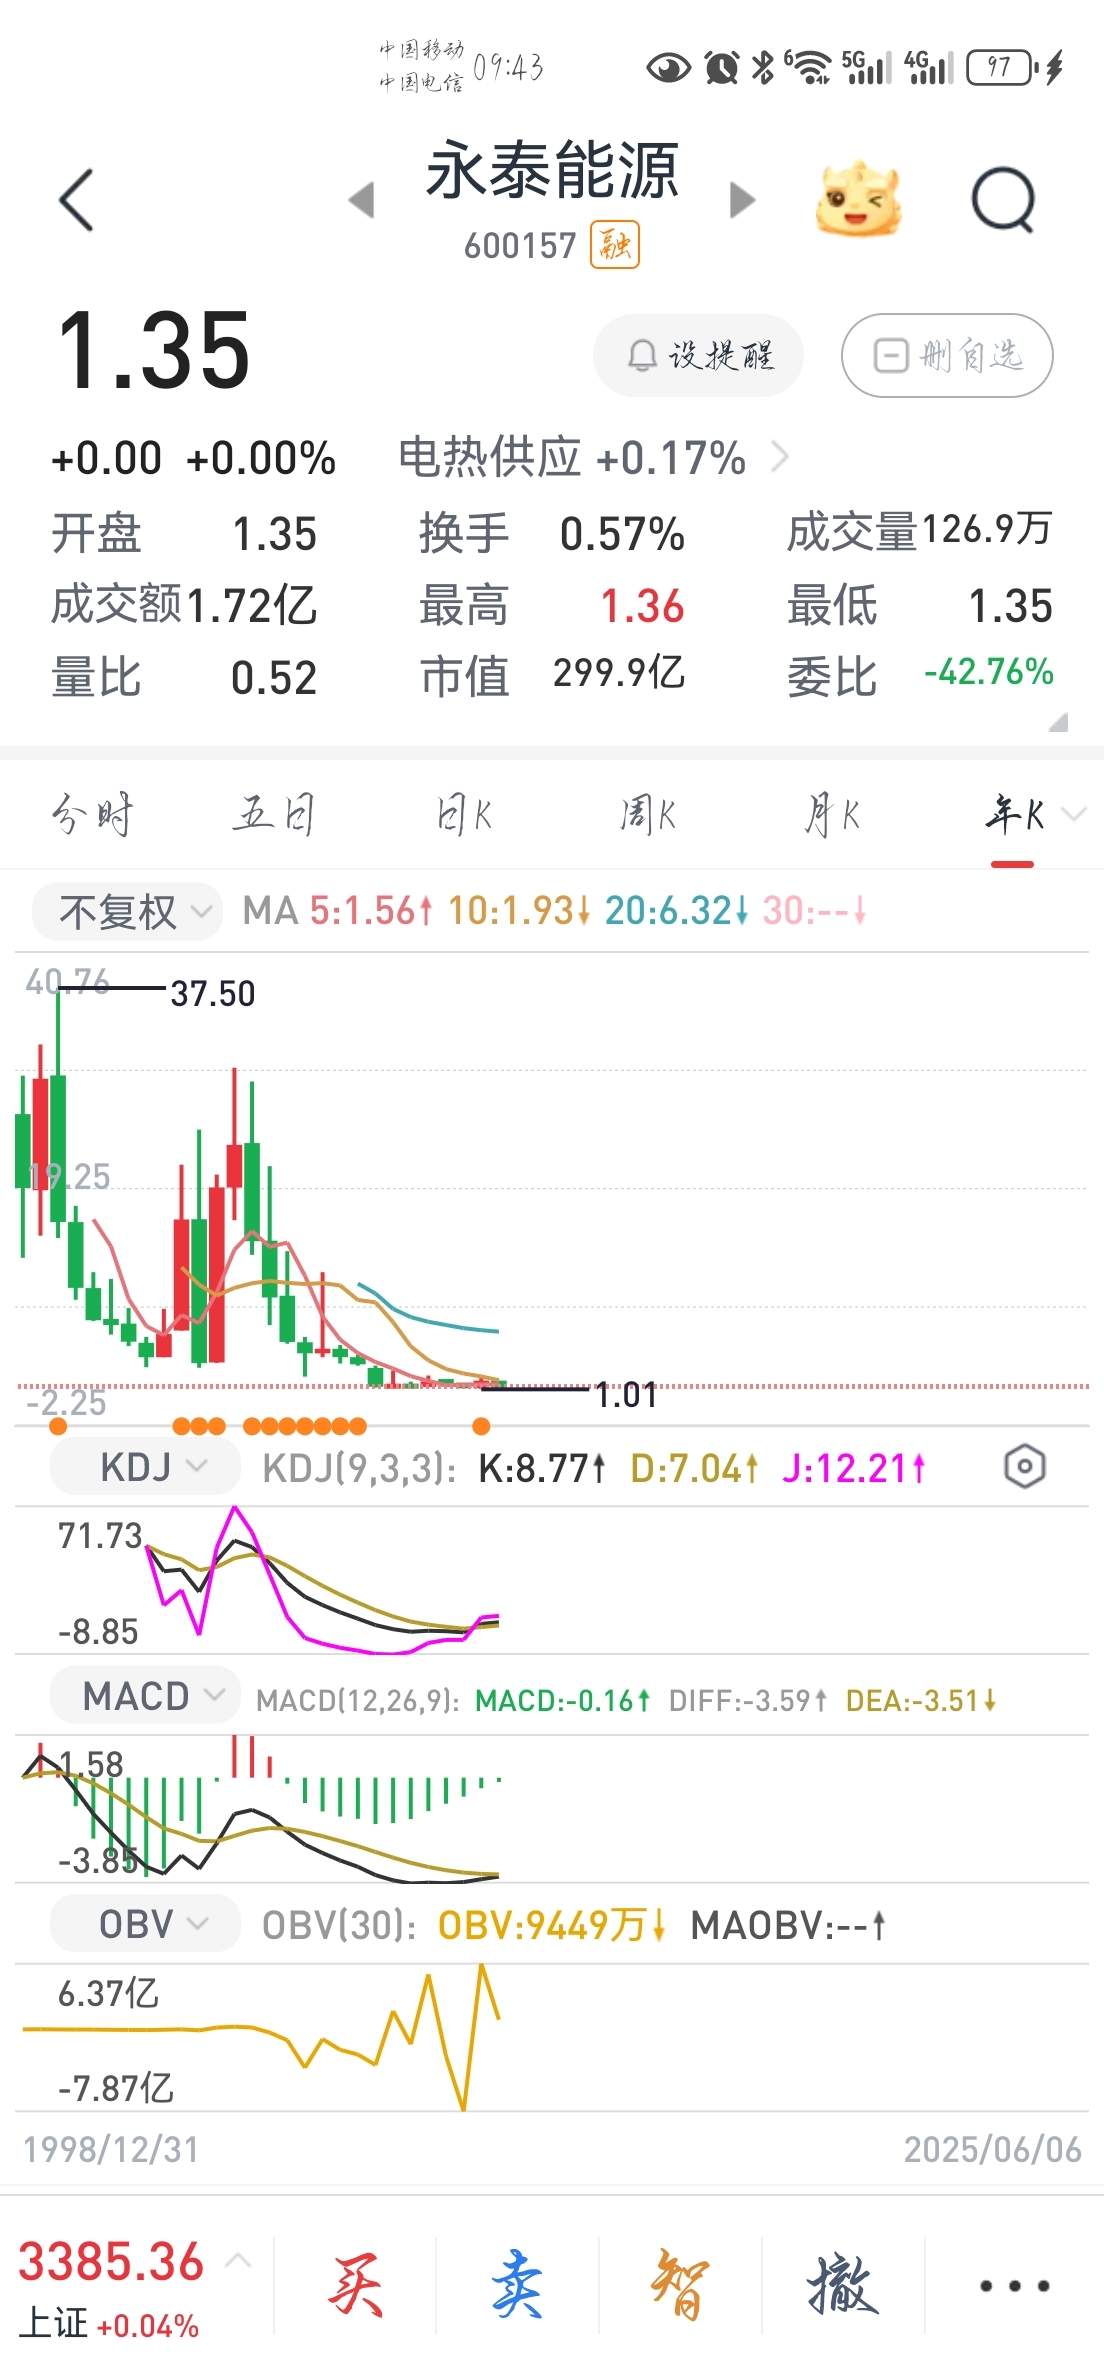Tap the DEA:-3.51 MACD value

pos(921,1700)
